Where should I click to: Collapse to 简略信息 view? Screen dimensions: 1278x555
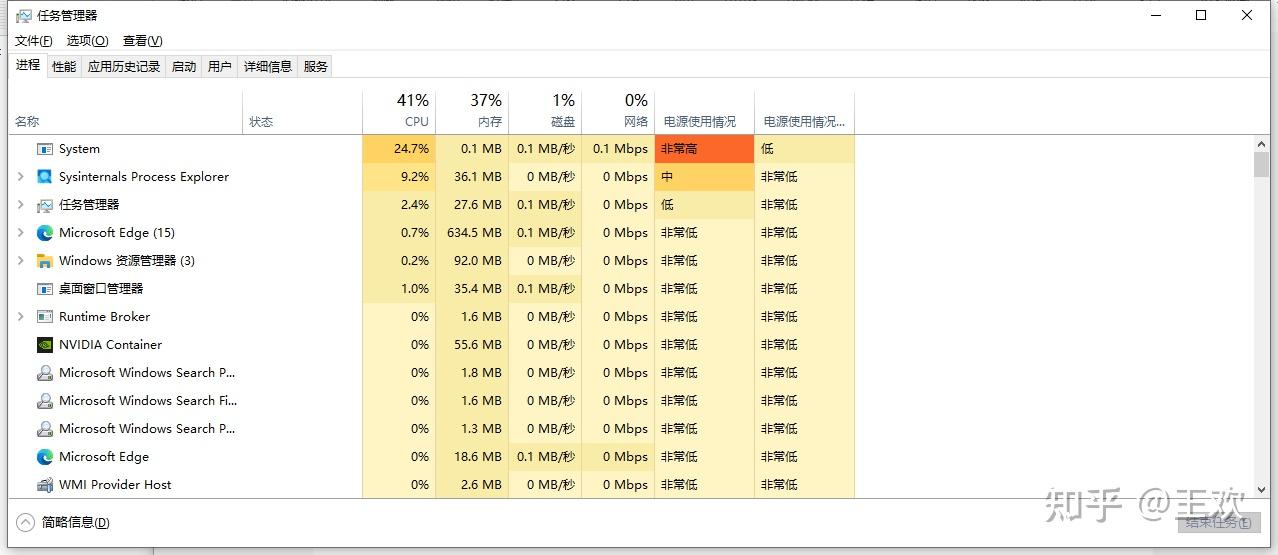pos(64,523)
